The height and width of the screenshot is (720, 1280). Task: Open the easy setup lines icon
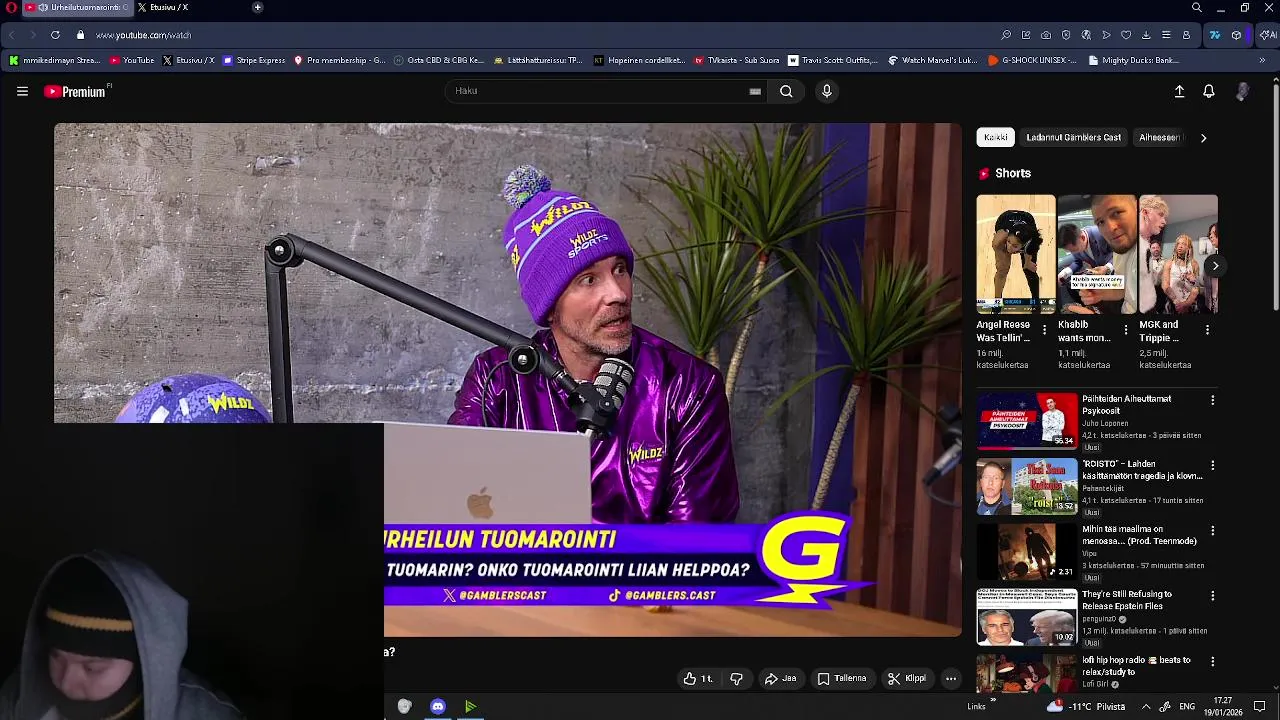[1166, 35]
